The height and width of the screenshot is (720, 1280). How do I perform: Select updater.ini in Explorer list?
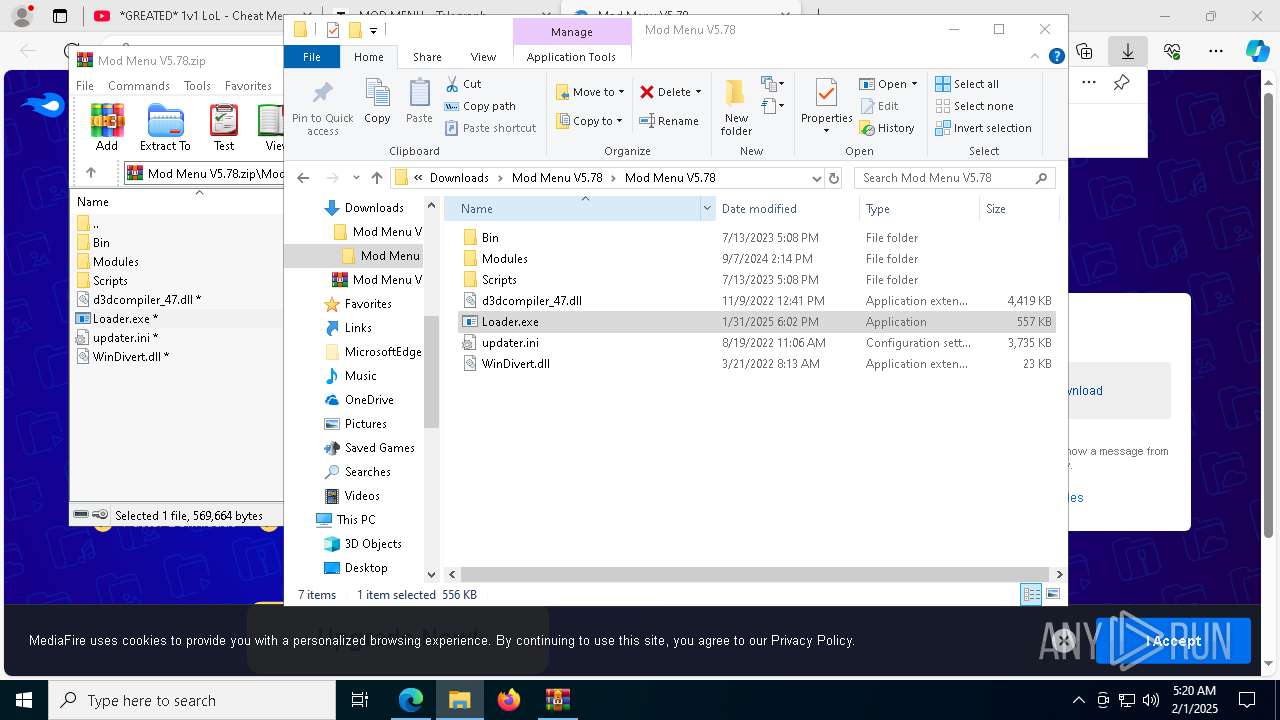point(756,343)
